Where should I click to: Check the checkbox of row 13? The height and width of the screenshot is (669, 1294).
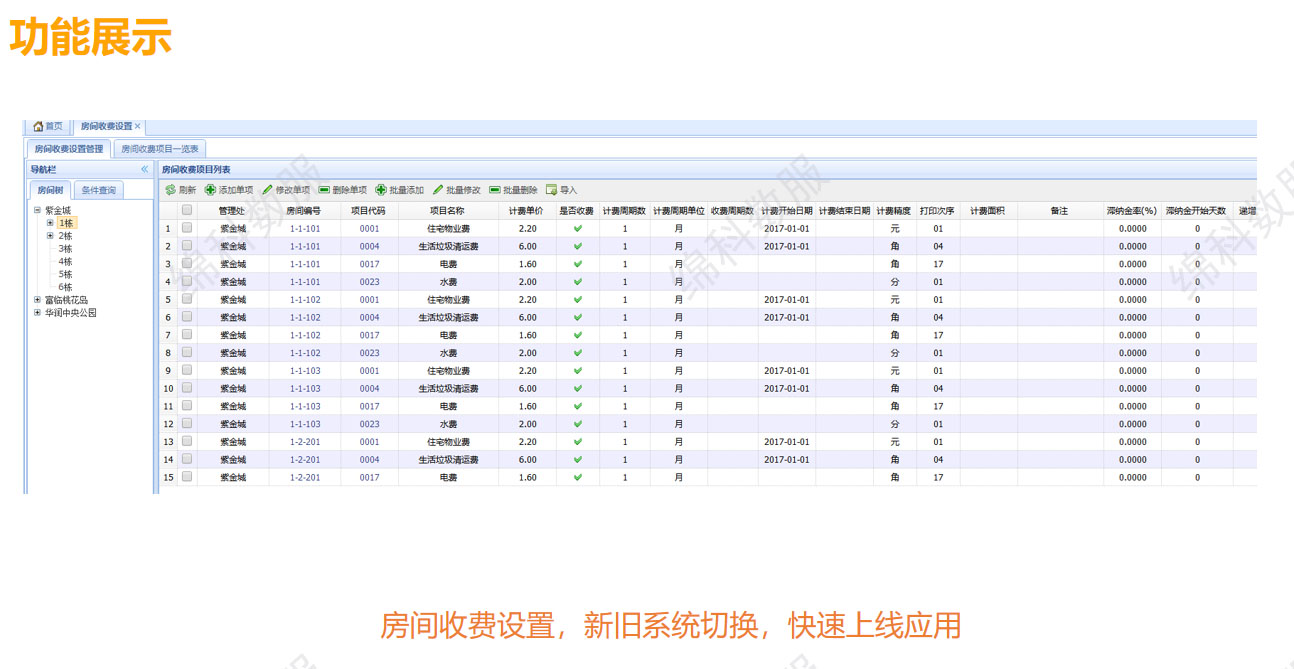click(187, 441)
